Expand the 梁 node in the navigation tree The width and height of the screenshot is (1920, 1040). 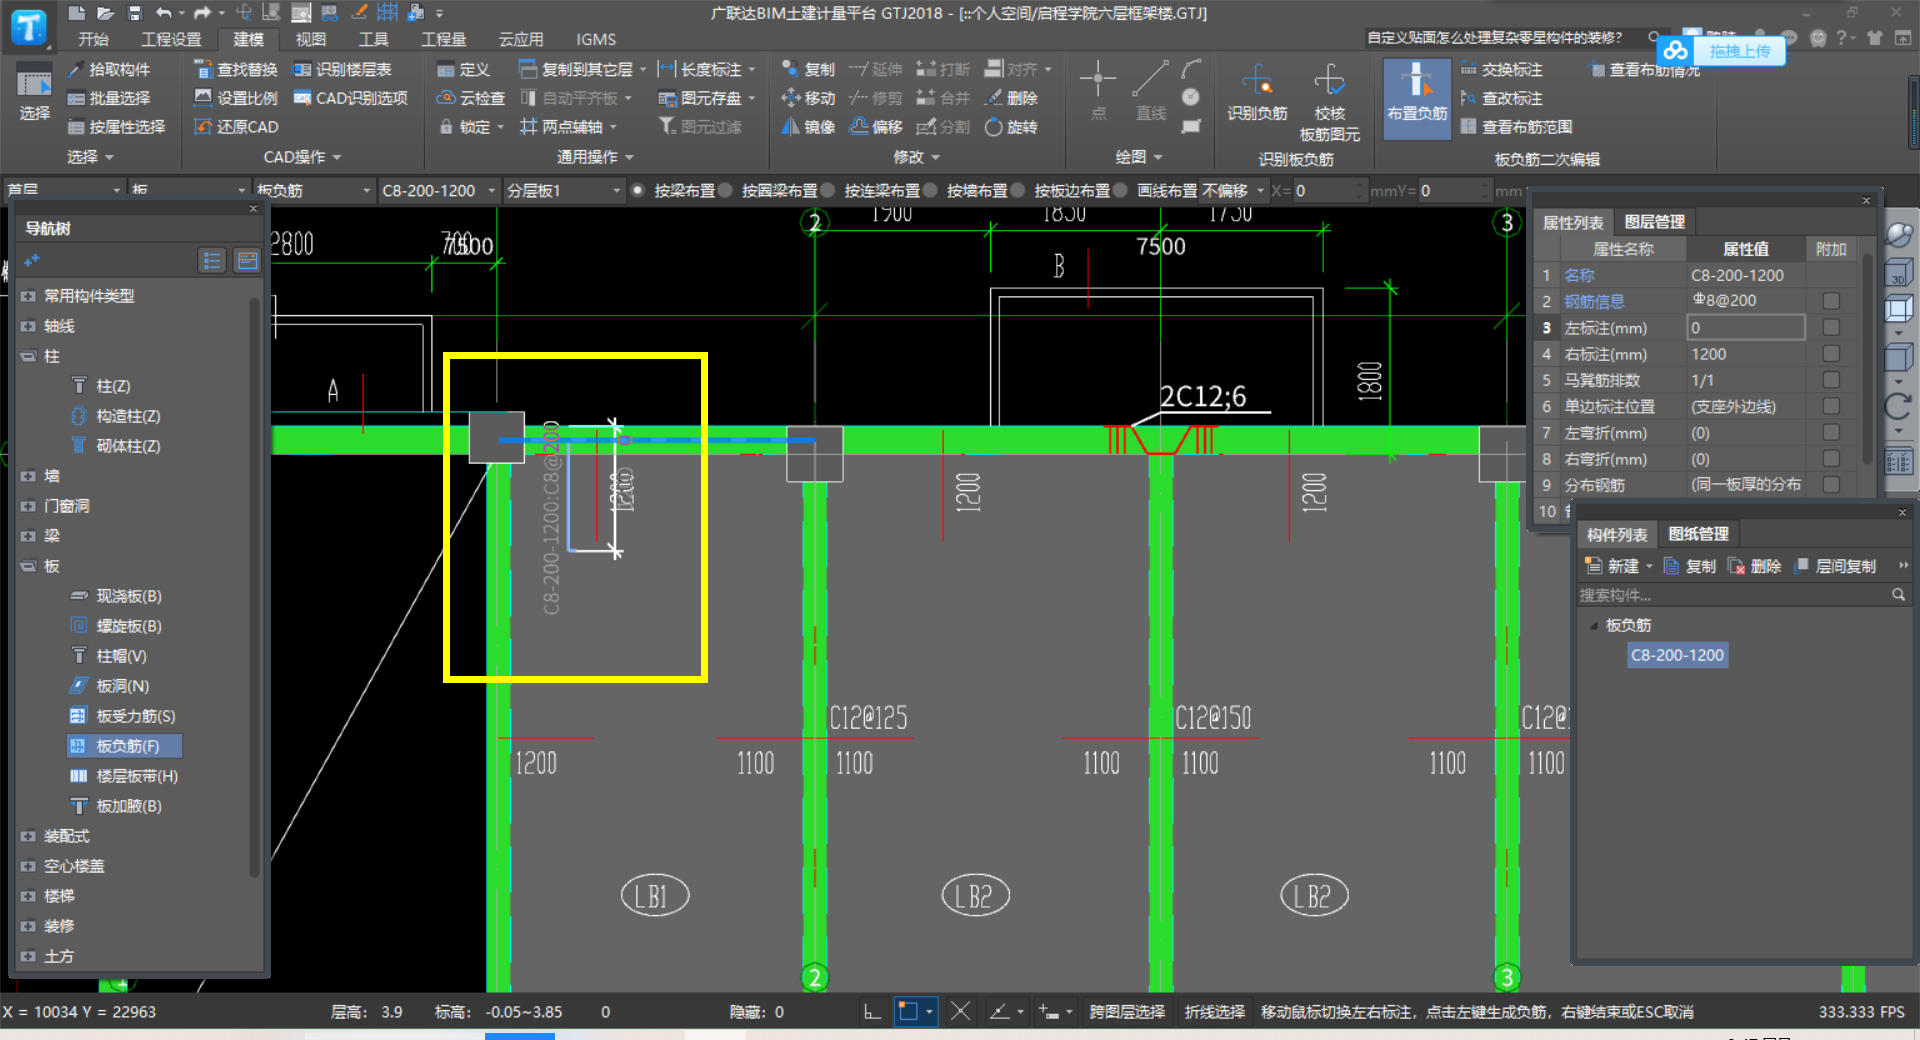pyautogui.click(x=28, y=536)
